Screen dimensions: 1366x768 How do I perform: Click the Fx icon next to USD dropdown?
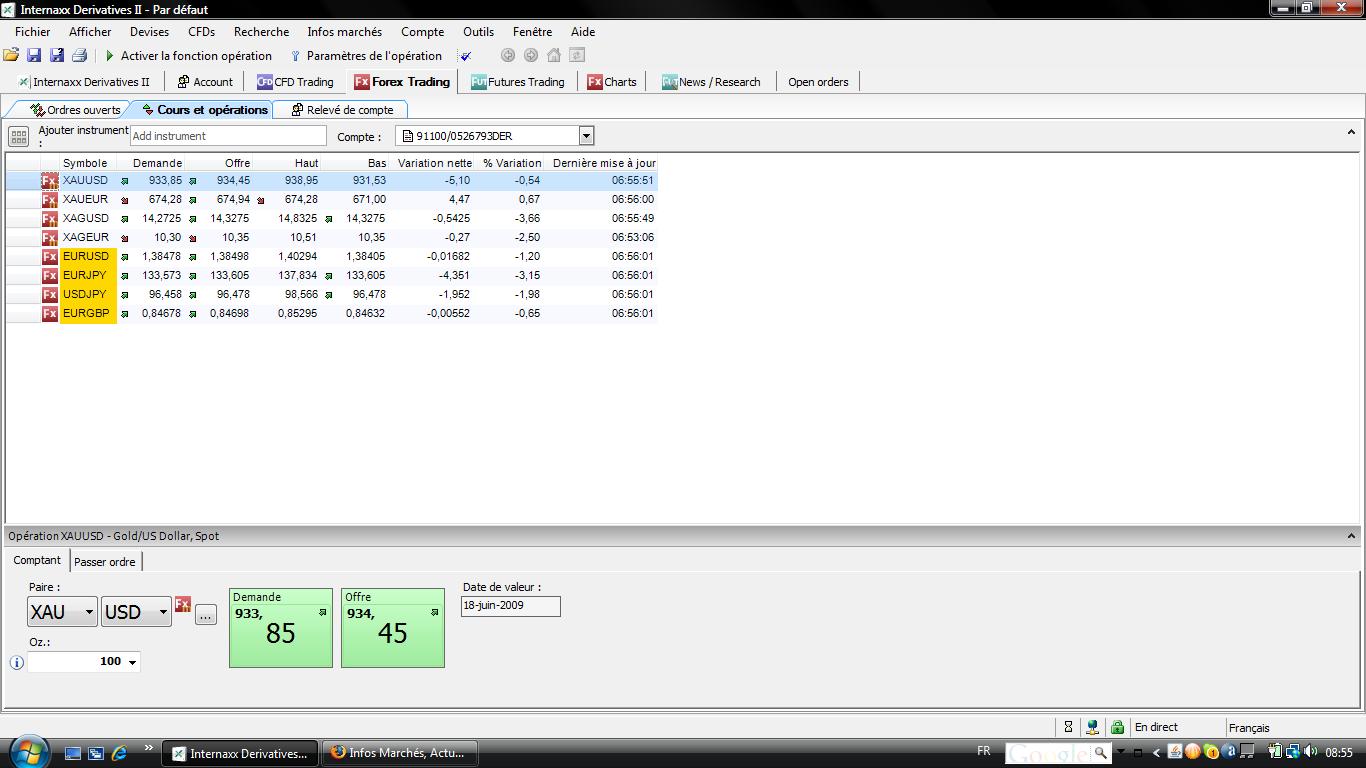[x=183, y=605]
